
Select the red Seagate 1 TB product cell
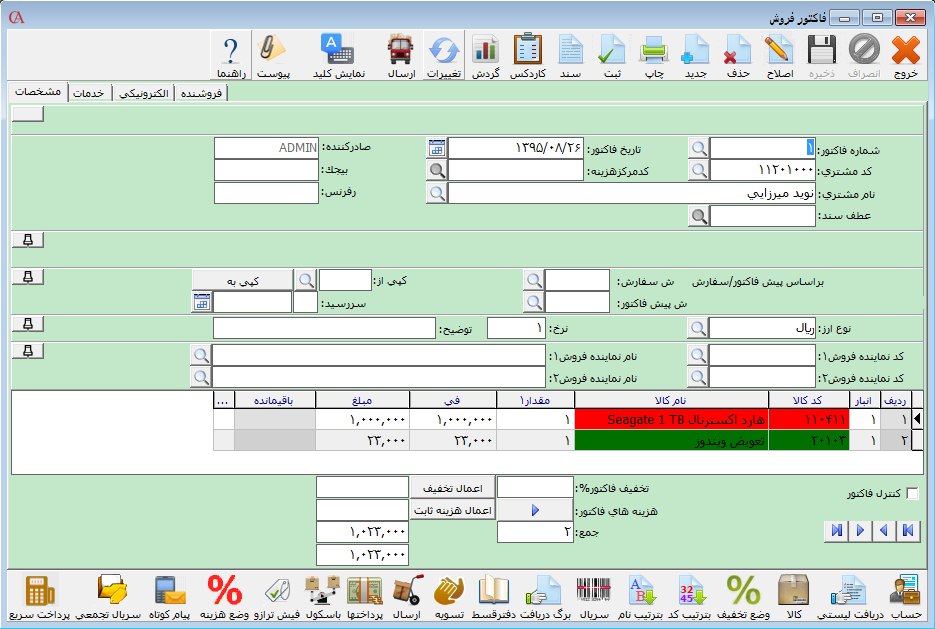click(672, 421)
